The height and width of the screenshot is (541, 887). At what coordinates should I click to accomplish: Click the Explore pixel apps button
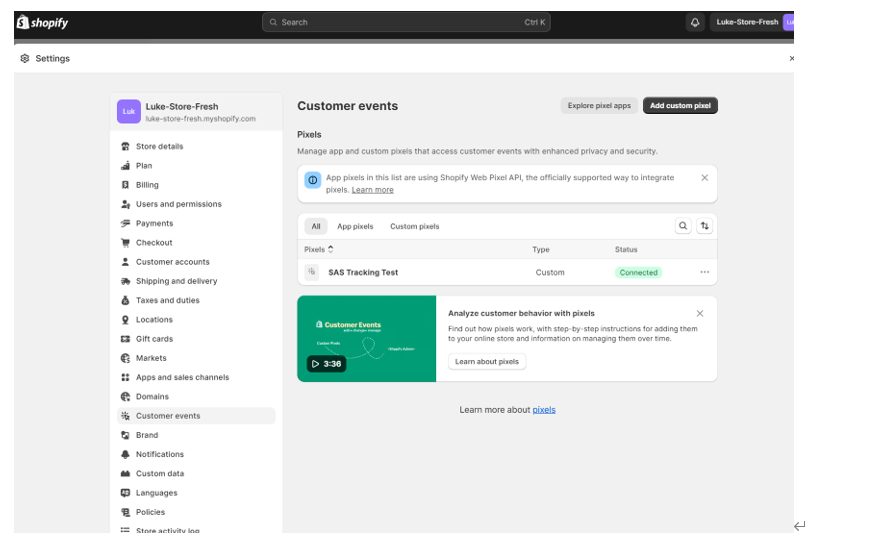click(x=599, y=106)
